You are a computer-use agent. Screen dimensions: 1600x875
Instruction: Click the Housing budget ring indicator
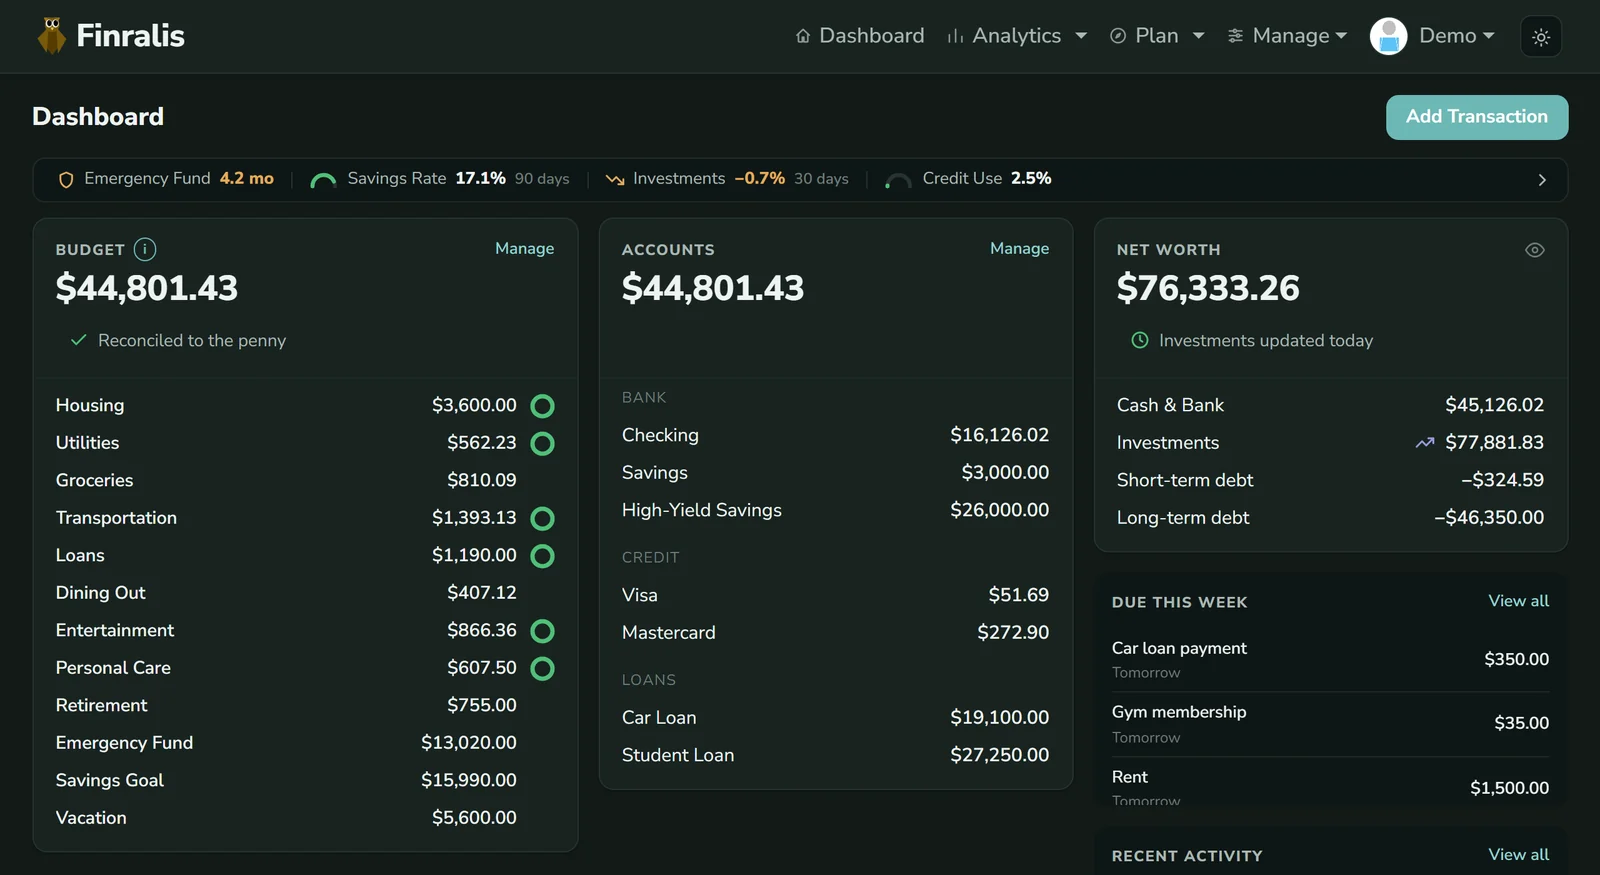(542, 406)
